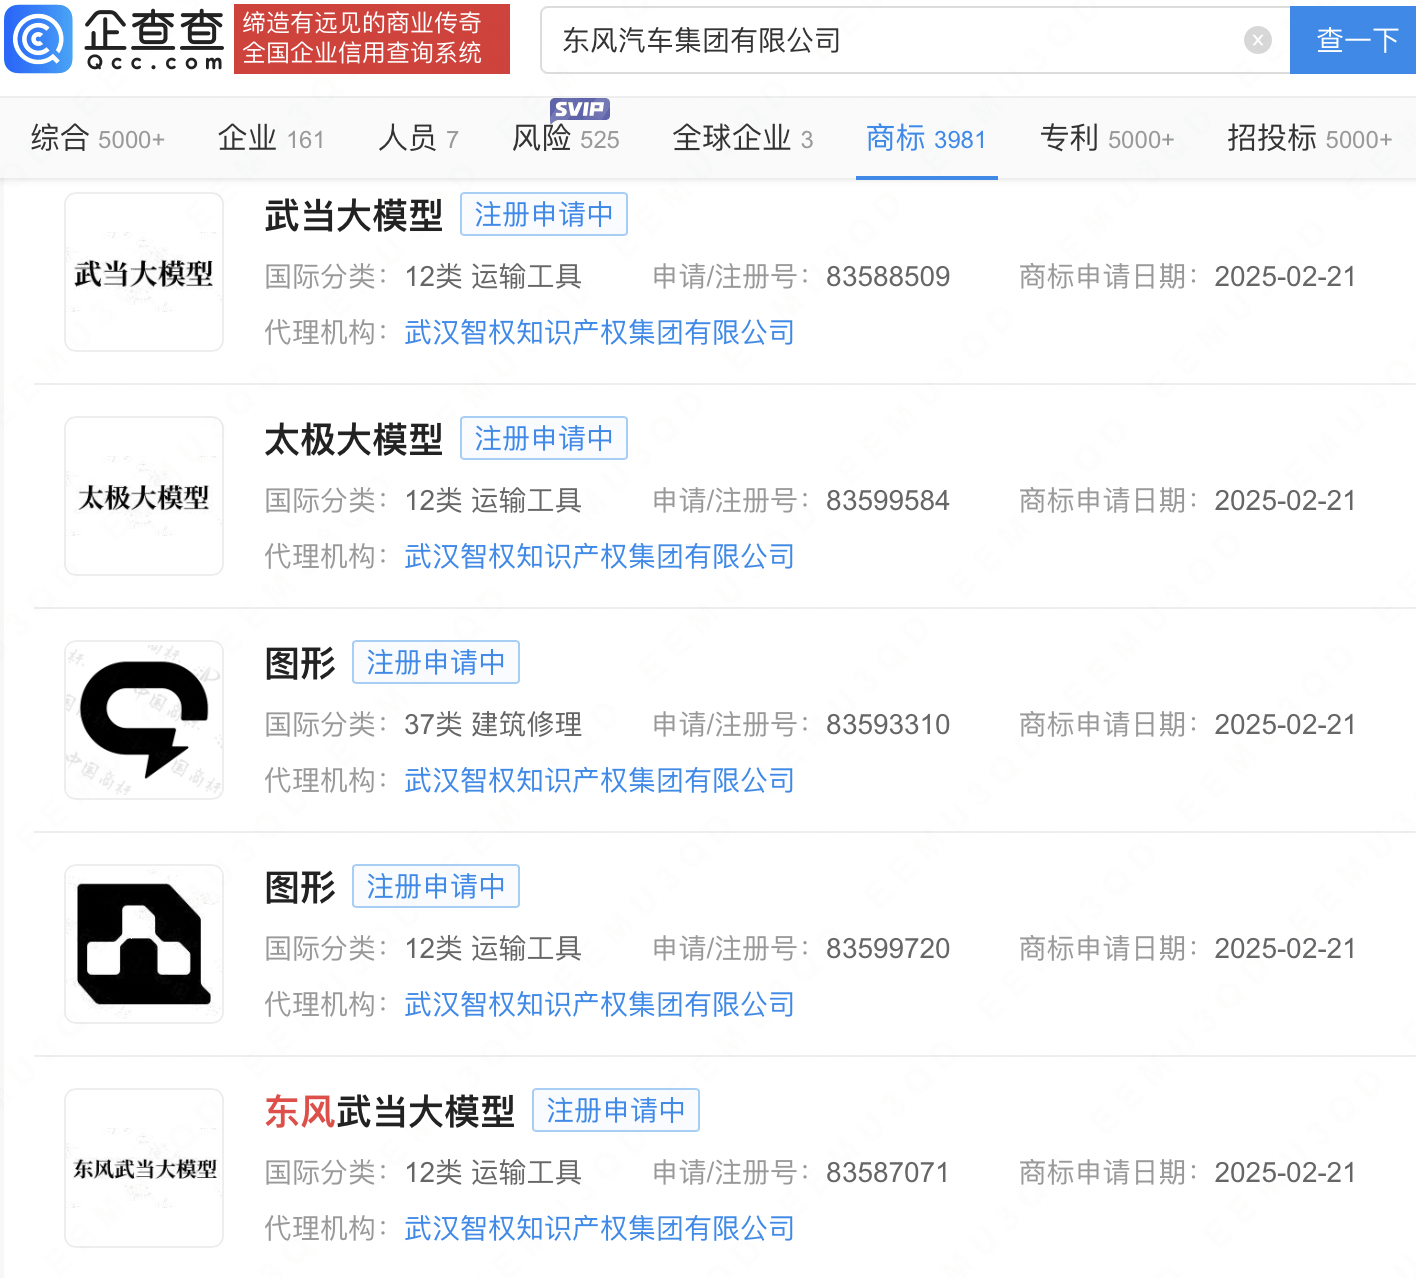Image resolution: width=1416 pixels, height=1278 pixels.
Task: Click the 查一下 search button
Action: [1353, 40]
